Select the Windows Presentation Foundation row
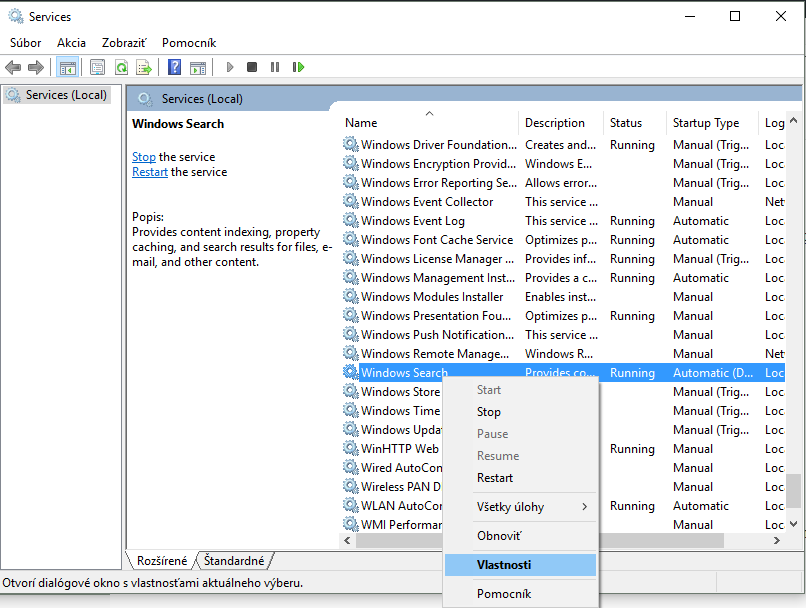Screen dimensions: 806x608 (x=563, y=316)
